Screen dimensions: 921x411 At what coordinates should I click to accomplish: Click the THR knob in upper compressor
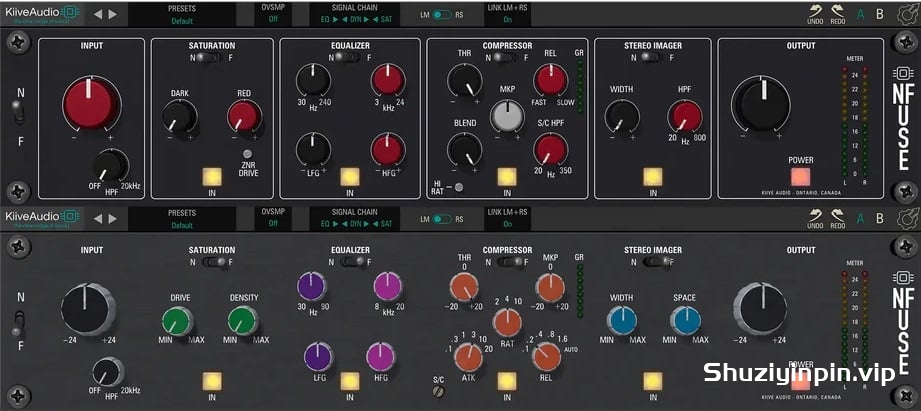[464, 80]
